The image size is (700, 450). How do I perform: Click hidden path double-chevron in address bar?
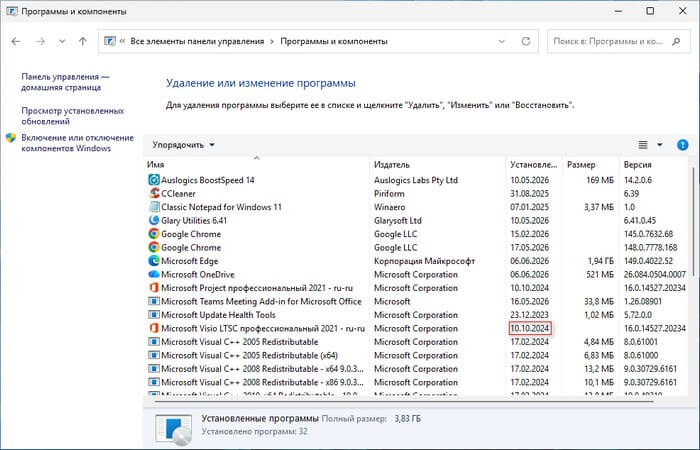click(x=122, y=42)
